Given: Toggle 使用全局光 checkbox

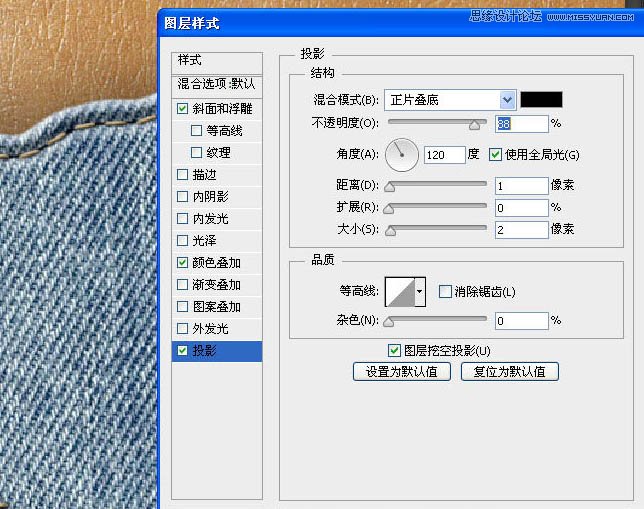Looking at the screenshot, I should (495, 154).
